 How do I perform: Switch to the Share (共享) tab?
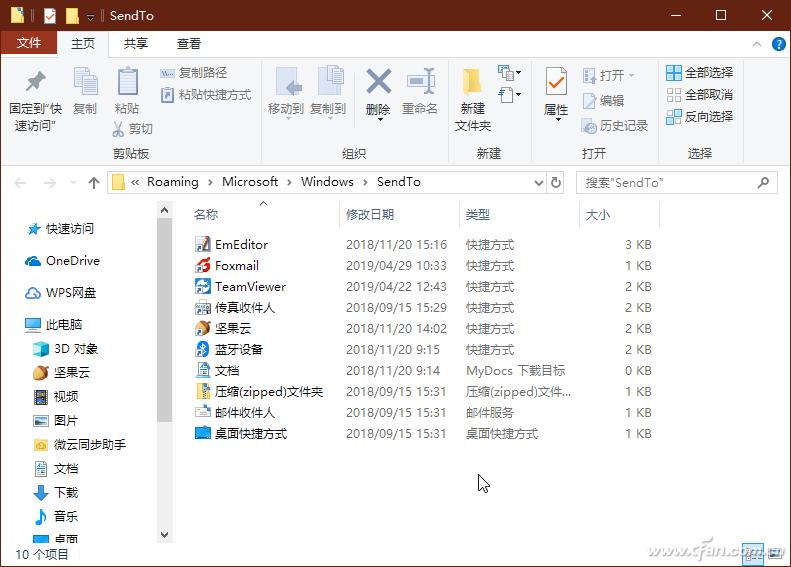pos(135,43)
